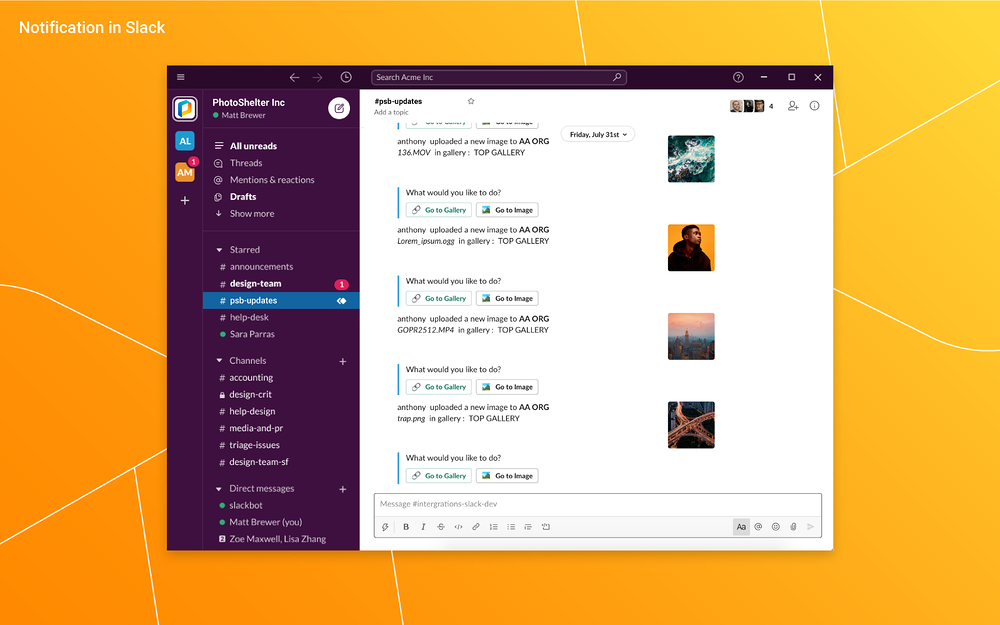Compose a new message

click(339, 108)
